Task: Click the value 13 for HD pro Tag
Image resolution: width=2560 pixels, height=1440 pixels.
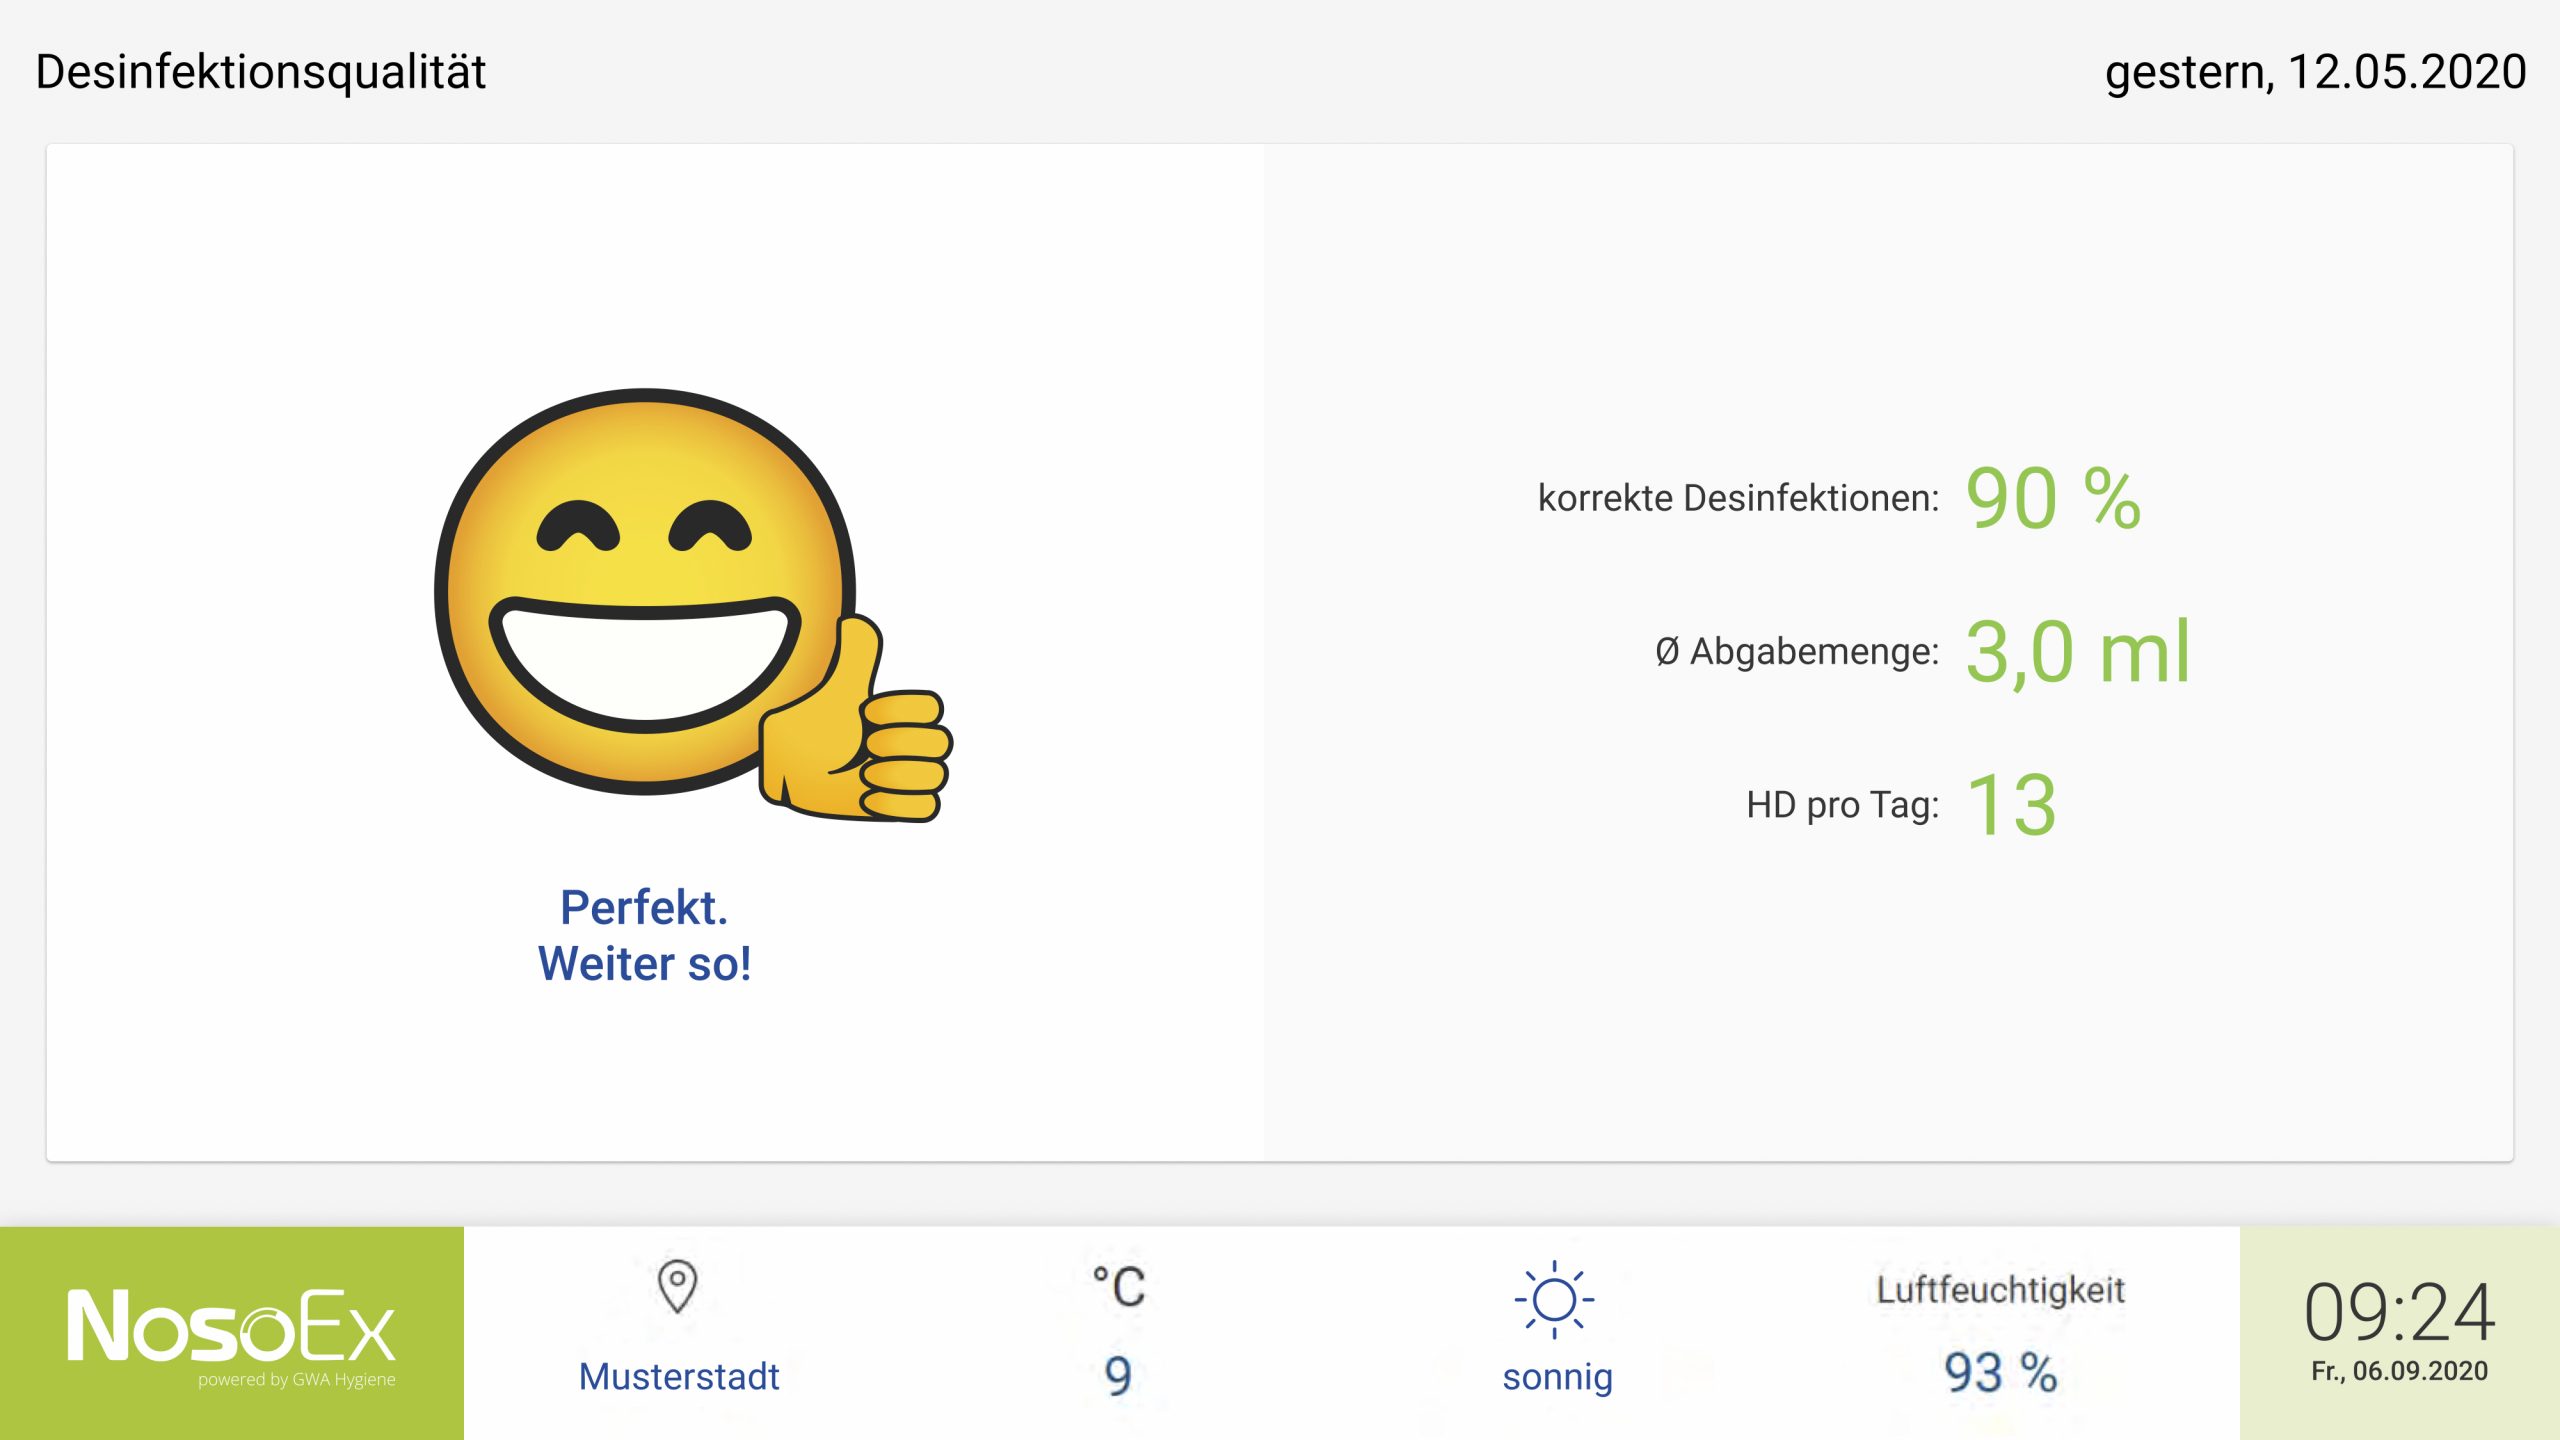Action: [x=2012, y=805]
